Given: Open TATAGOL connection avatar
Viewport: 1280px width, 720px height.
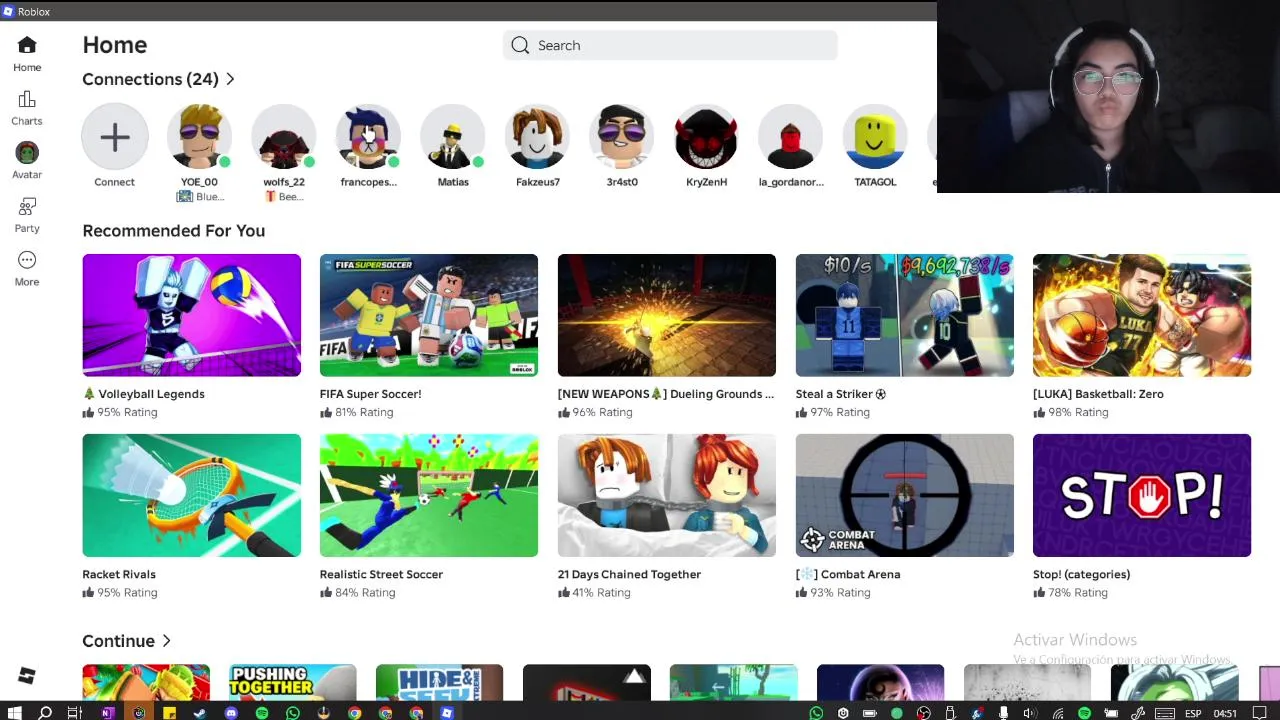Looking at the screenshot, I should tap(875, 137).
